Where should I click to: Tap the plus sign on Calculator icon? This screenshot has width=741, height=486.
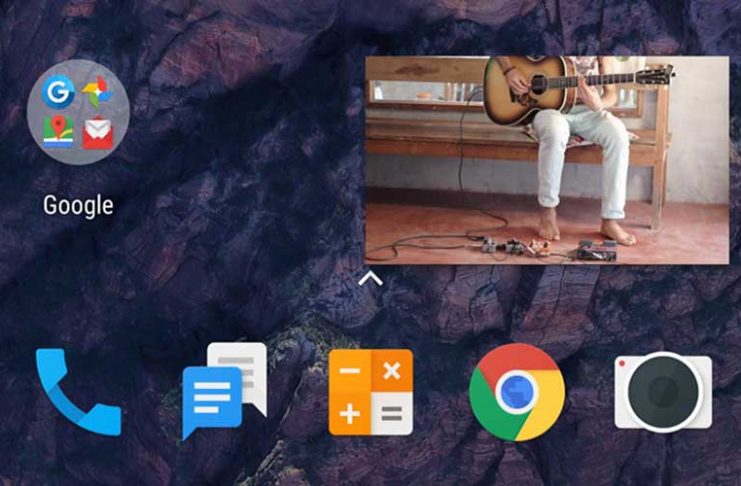point(349,413)
